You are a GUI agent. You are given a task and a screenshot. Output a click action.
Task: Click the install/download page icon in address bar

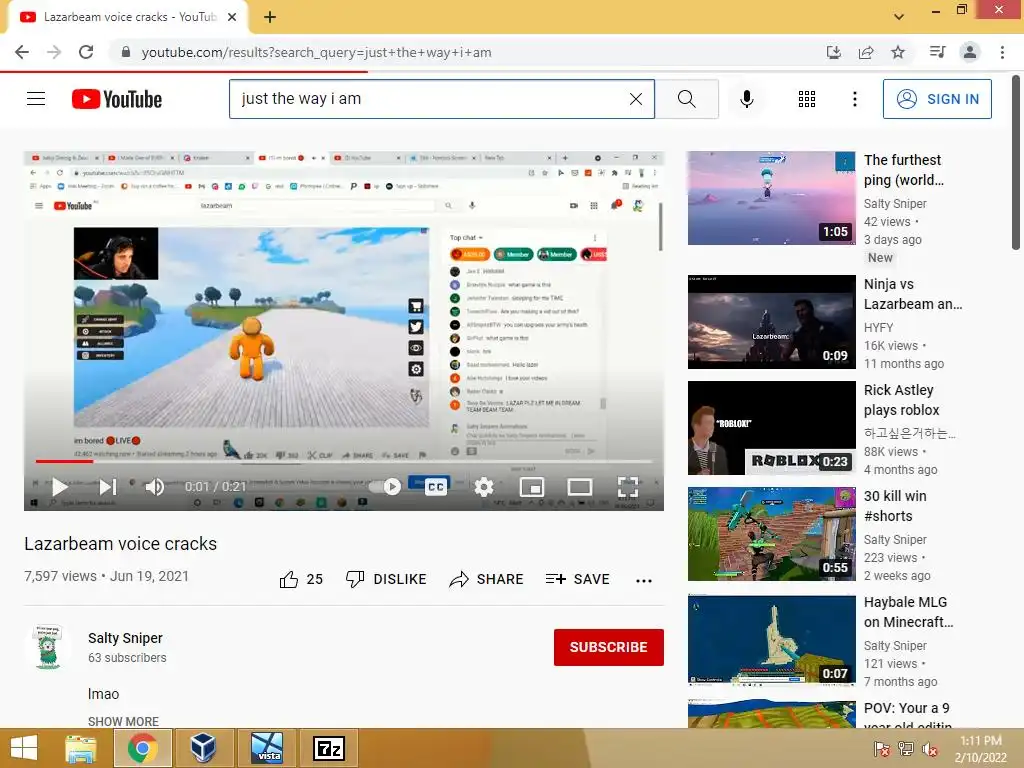[833, 52]
